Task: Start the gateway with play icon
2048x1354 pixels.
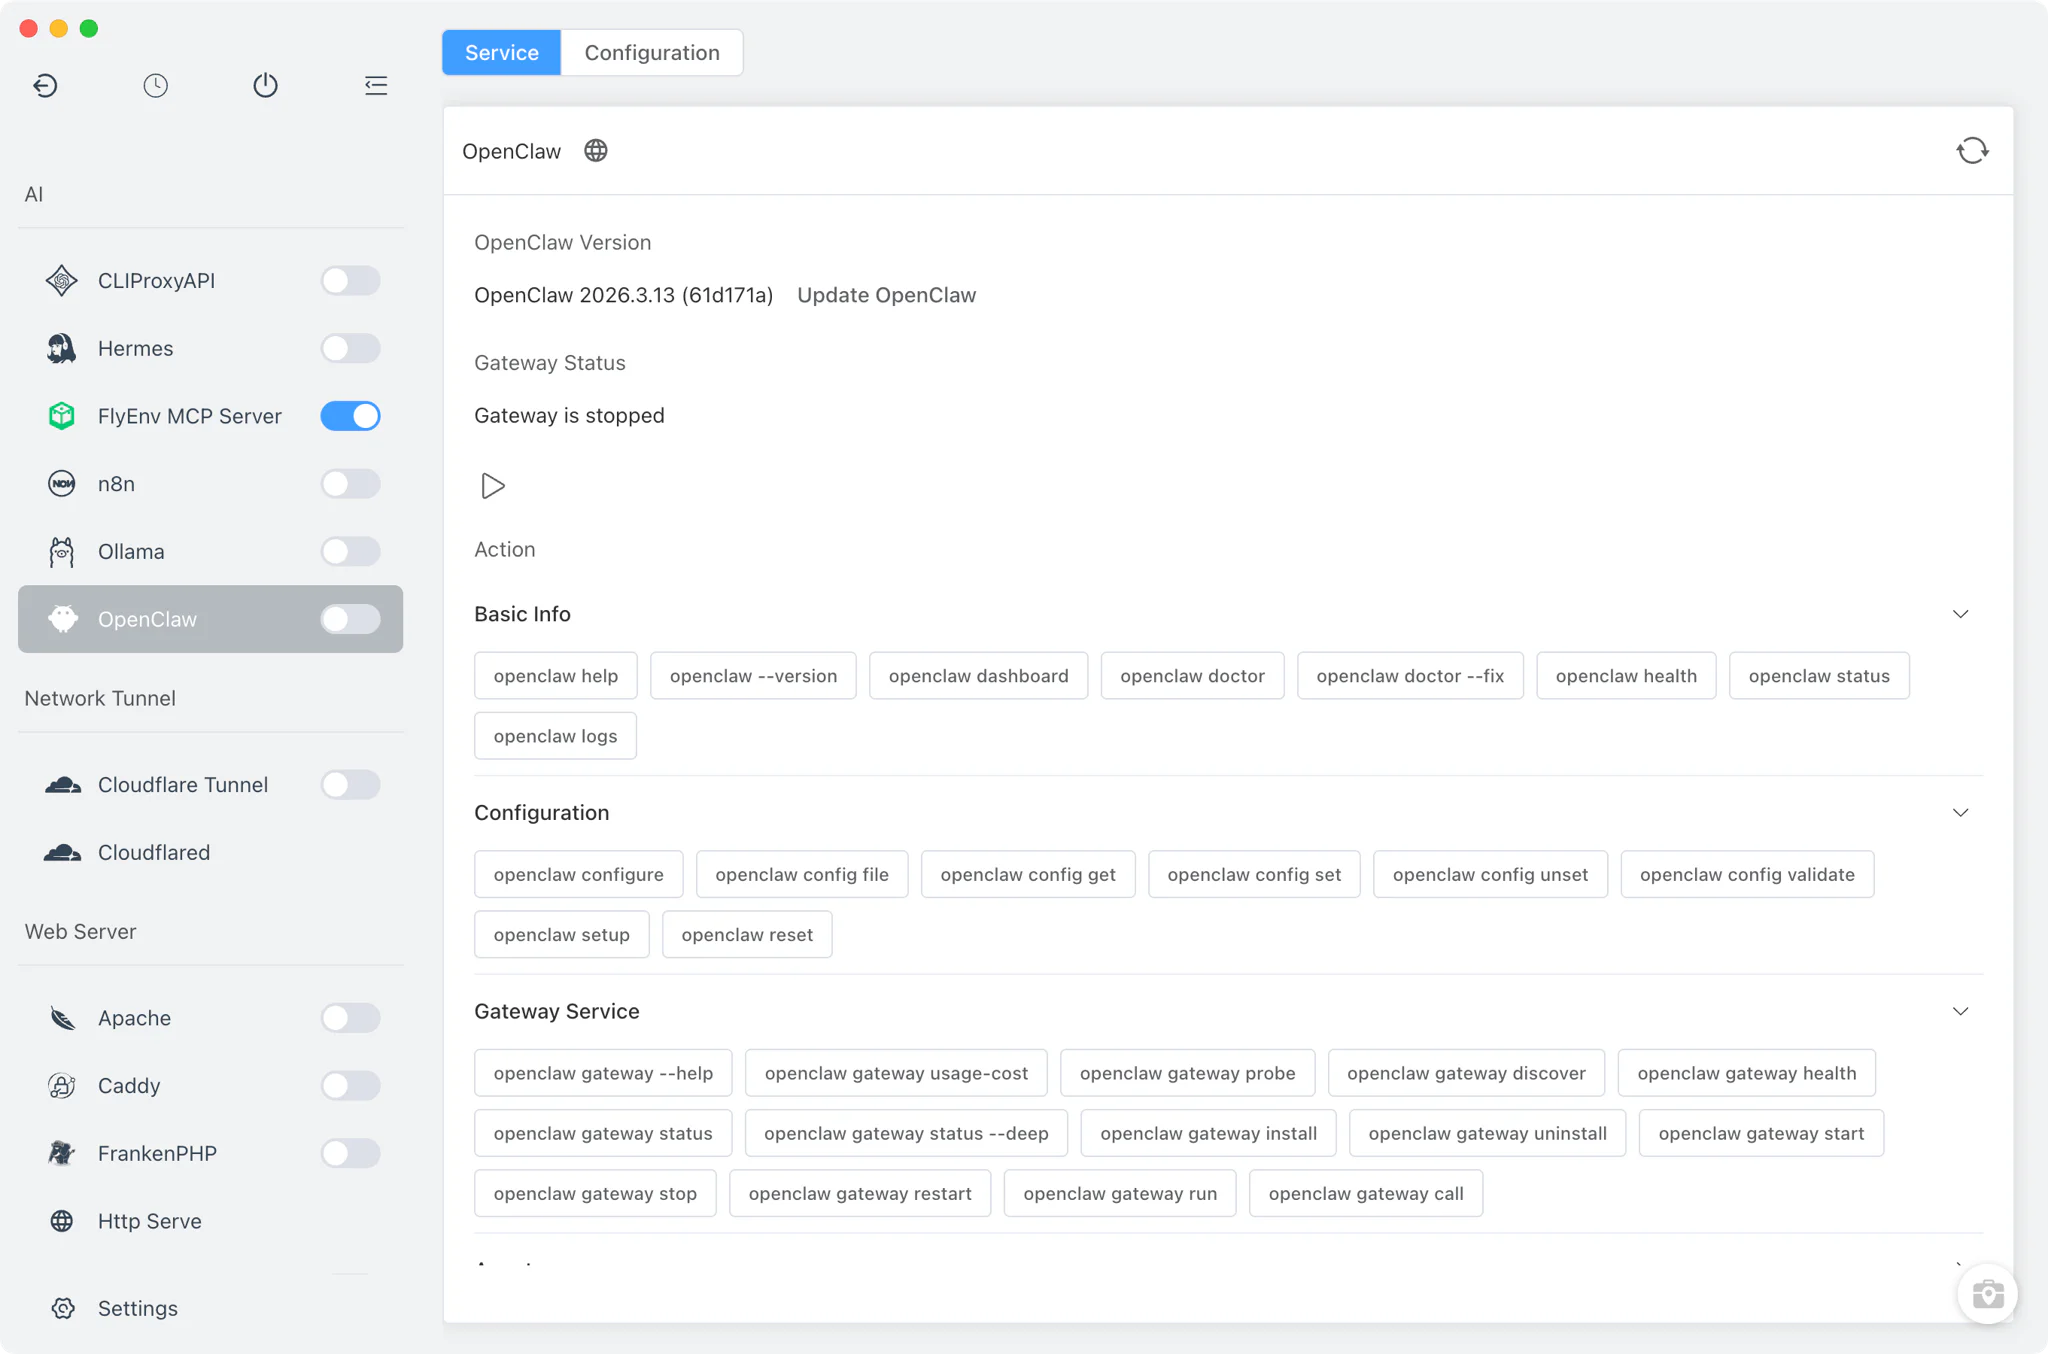Action: [x=492, y=486]
